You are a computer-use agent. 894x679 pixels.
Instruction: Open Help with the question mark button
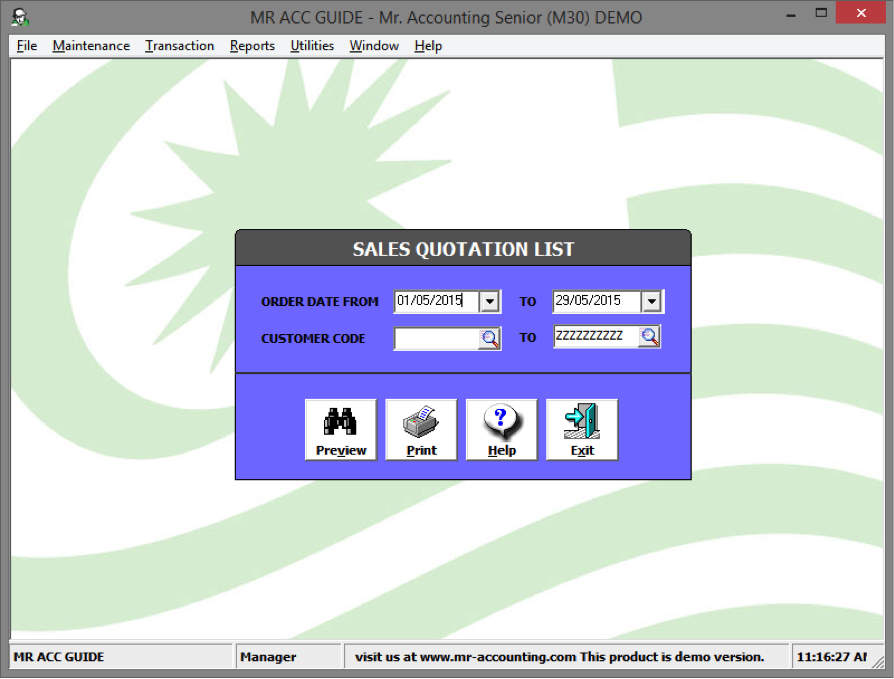pos(502,429)
